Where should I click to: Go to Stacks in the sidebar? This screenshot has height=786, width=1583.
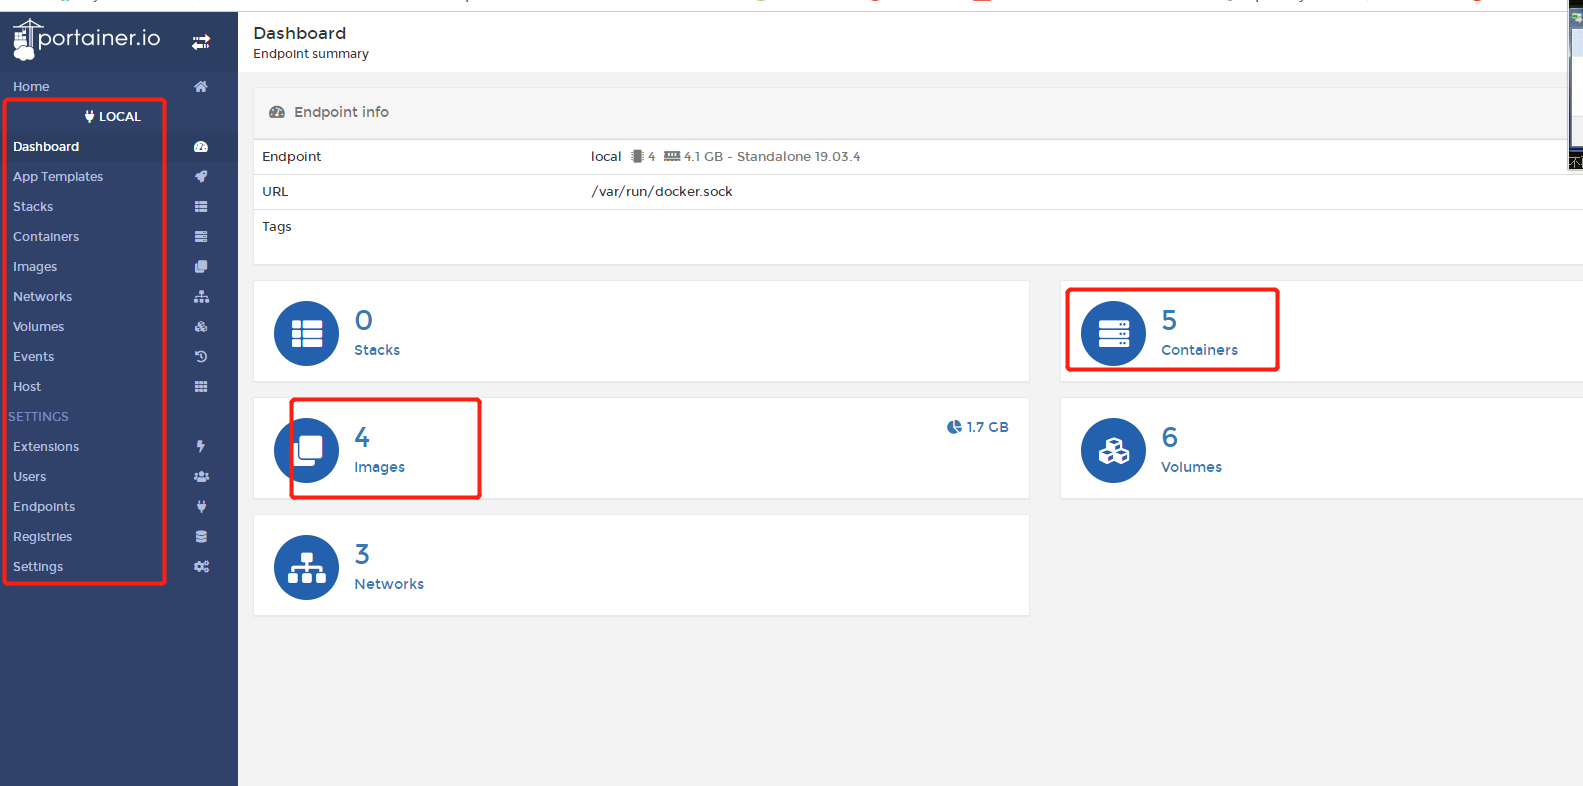(33, 207)
